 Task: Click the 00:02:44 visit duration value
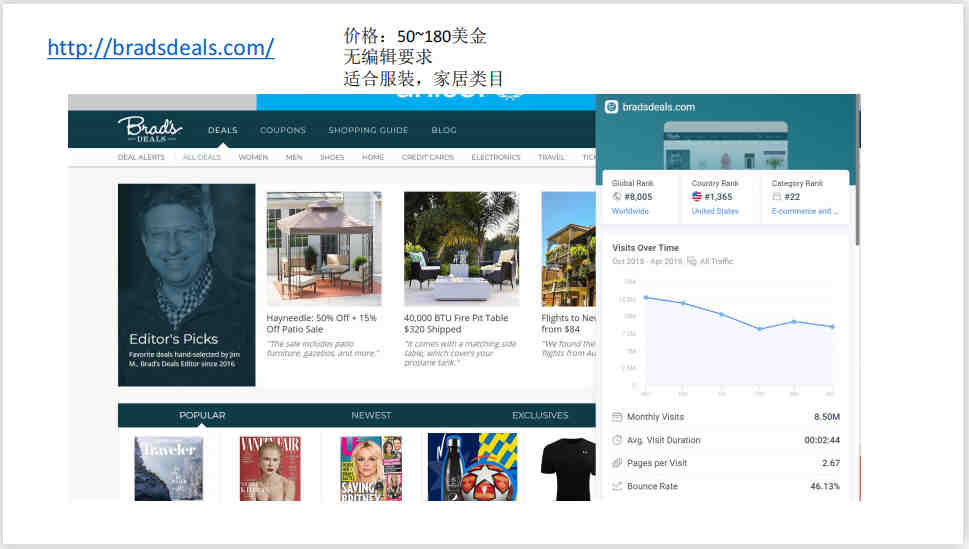point(822,440)
